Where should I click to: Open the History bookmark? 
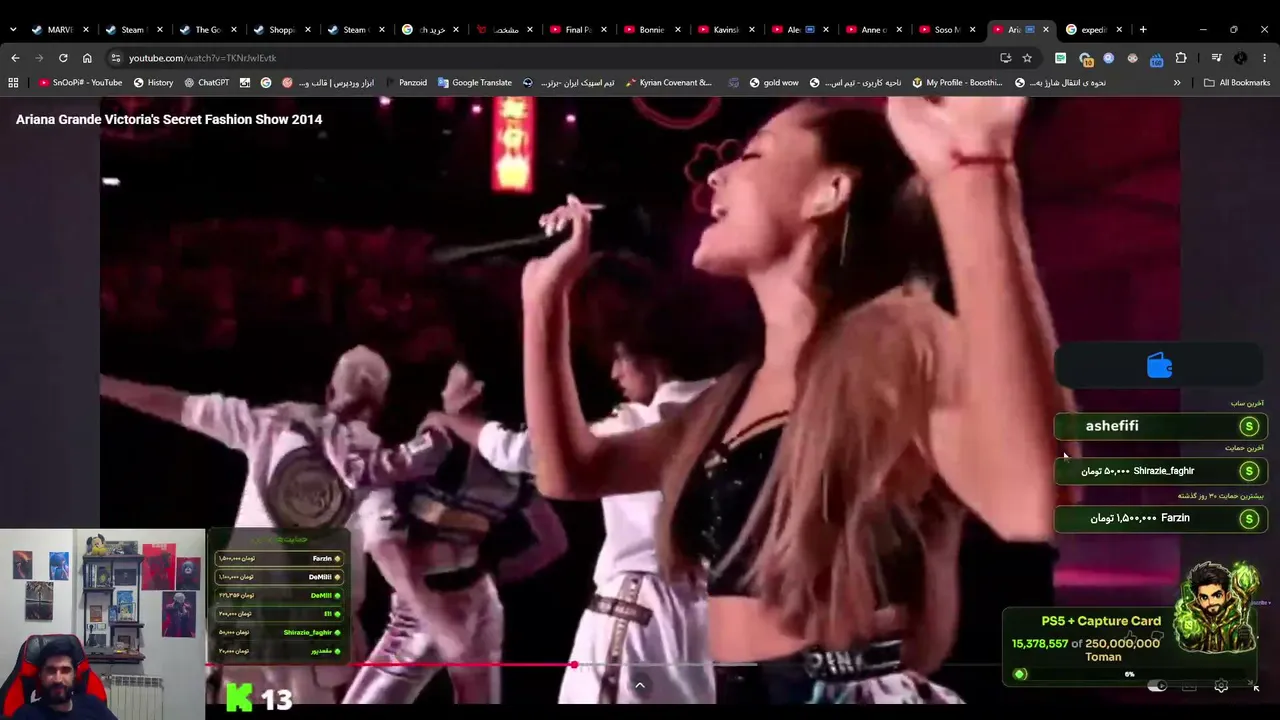[153, 83]
